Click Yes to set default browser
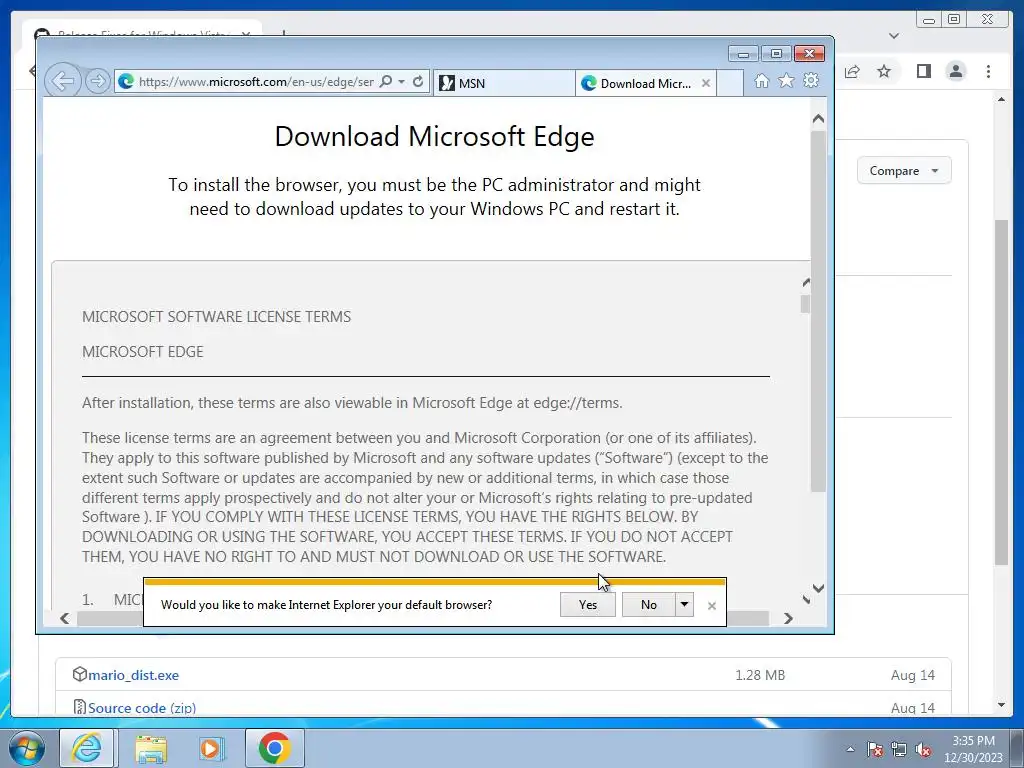This screenshot has height=768, width=1024. [588, 605]
